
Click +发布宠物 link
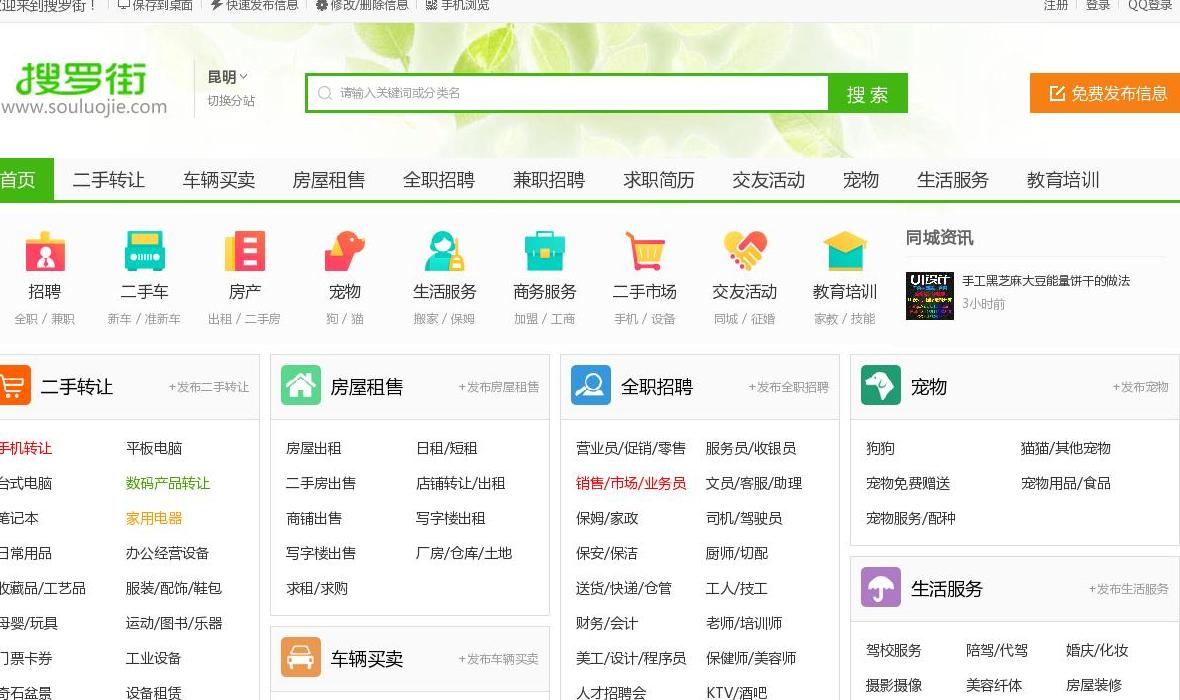coord(1140,387)
